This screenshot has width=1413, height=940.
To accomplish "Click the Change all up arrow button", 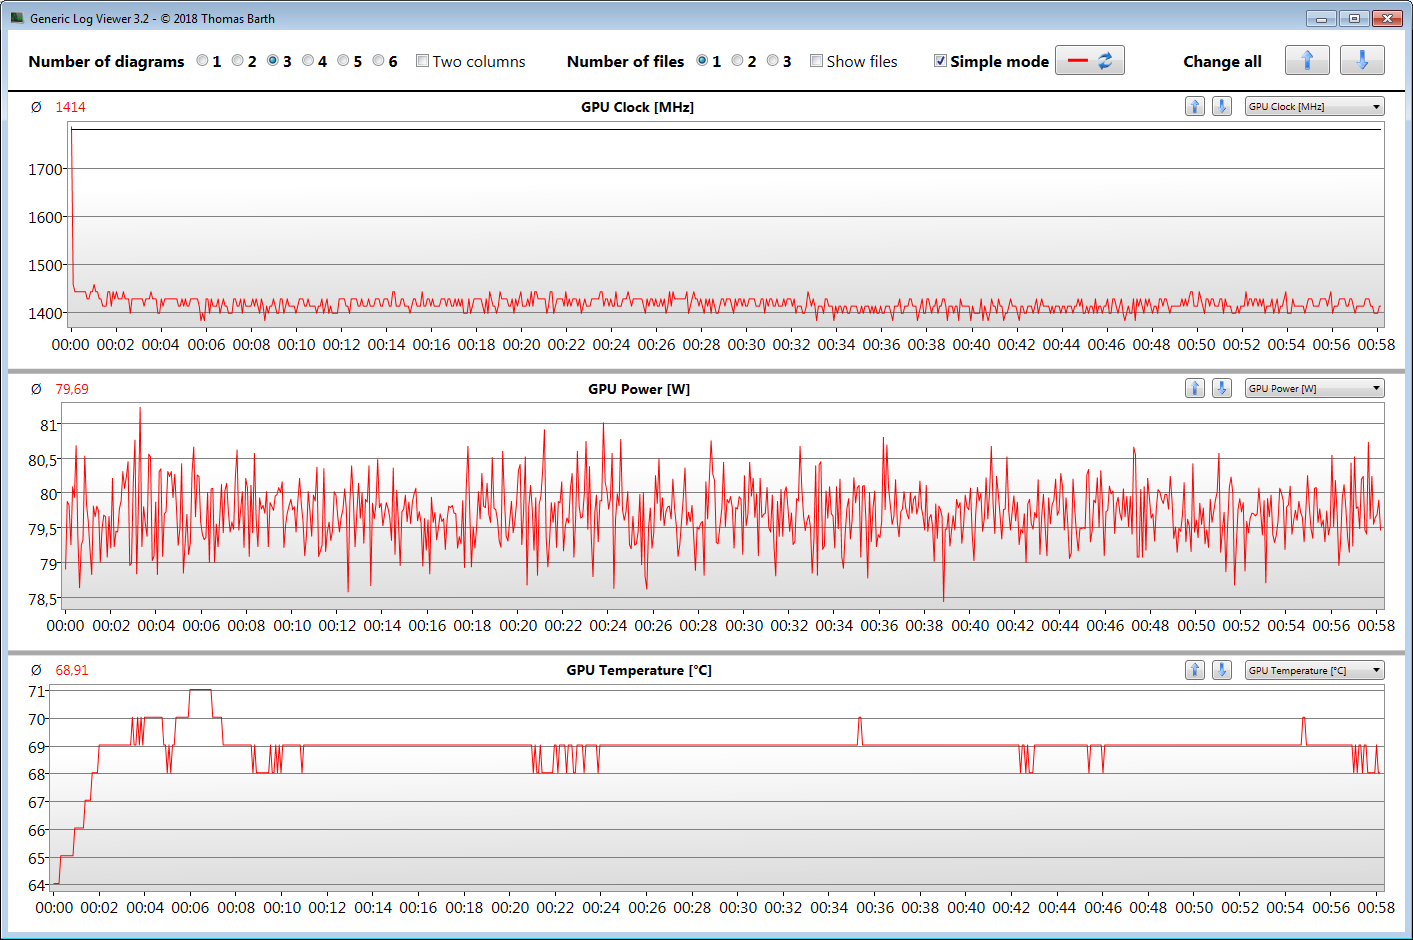I will point(1307,60).
